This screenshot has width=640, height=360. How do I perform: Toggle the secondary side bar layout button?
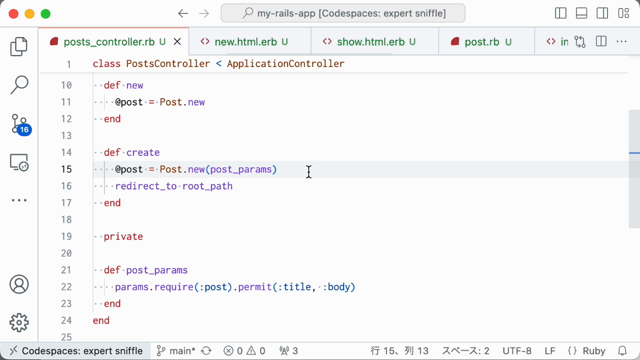point(602,13)
